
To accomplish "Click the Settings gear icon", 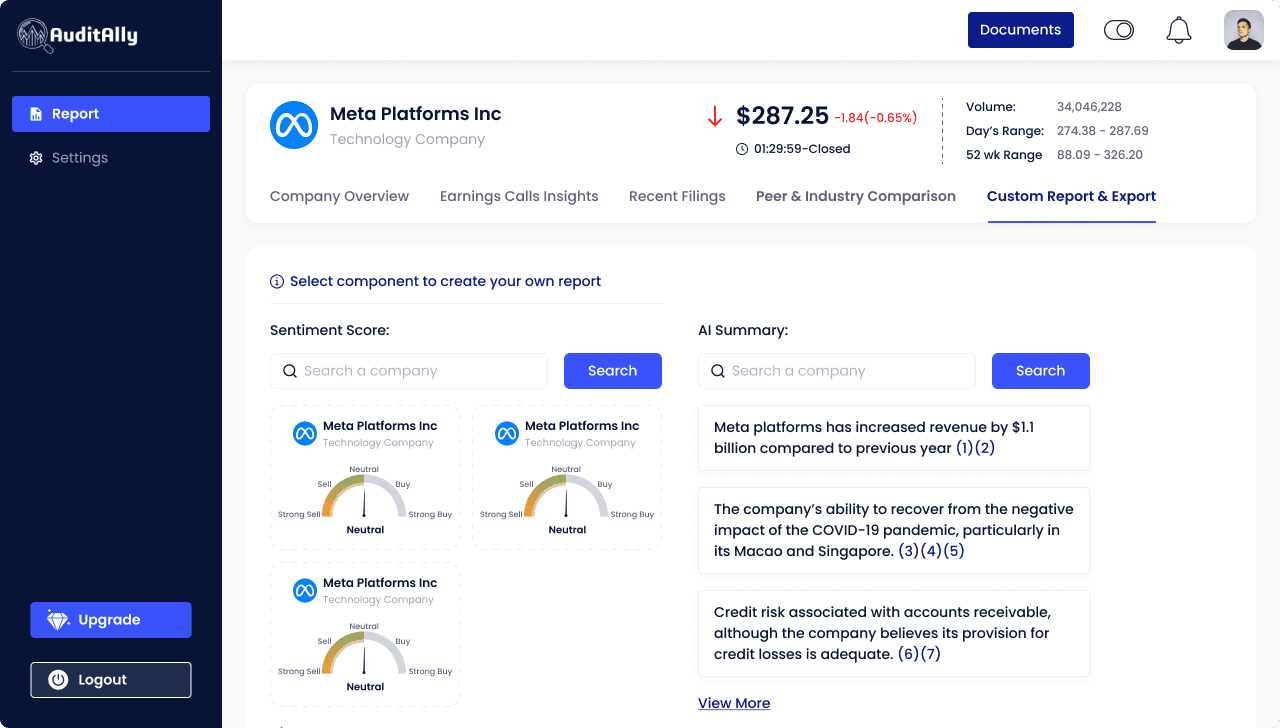I will point(36,158).
